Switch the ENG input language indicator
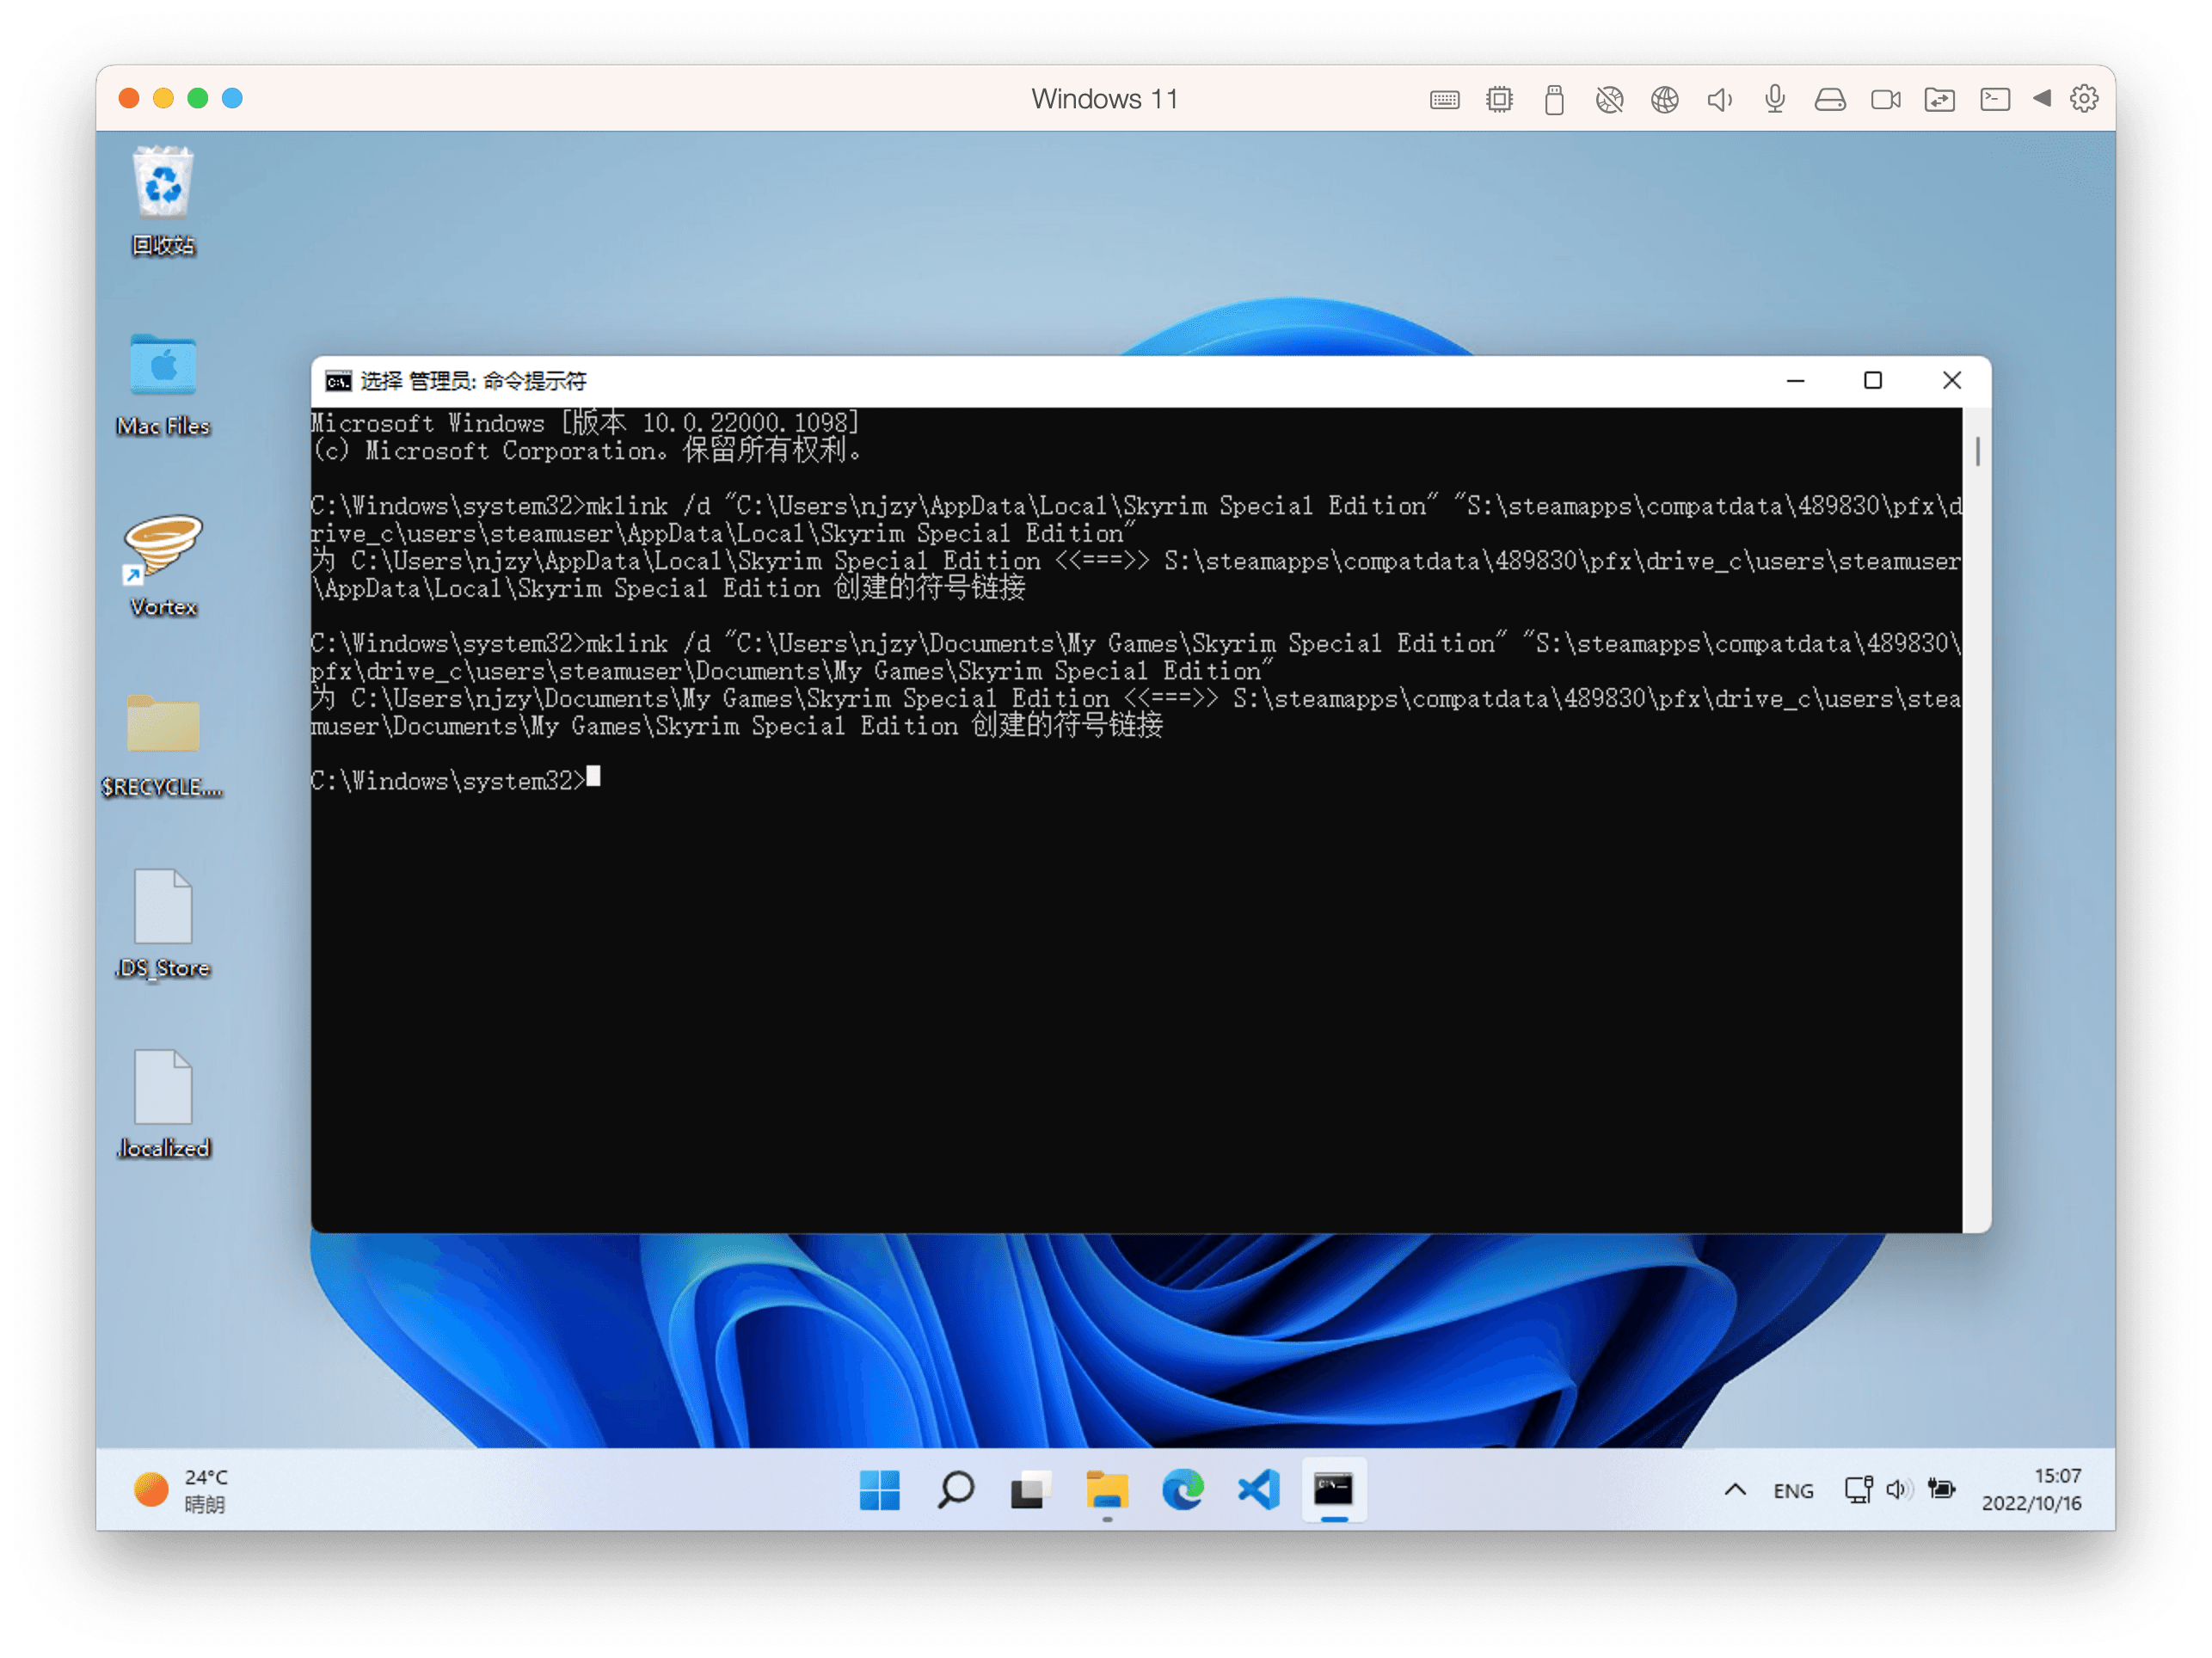This screenshot has width=2212, height=1658. (1793, 1491)
